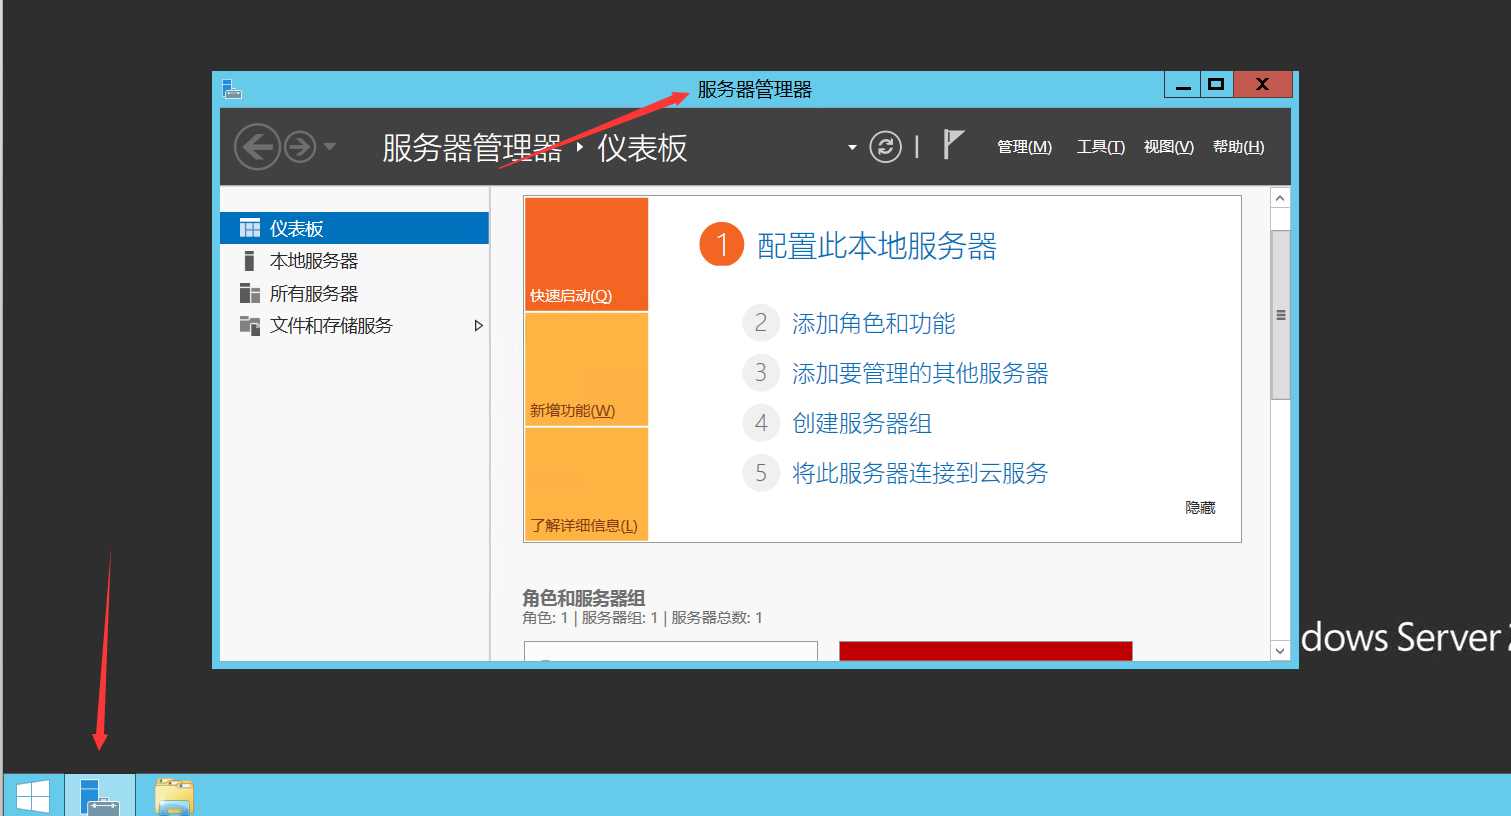Open the 管理(M) menu
Image resolution: width=1511 pixels, height=816 pixels.
coord(1023,146)
